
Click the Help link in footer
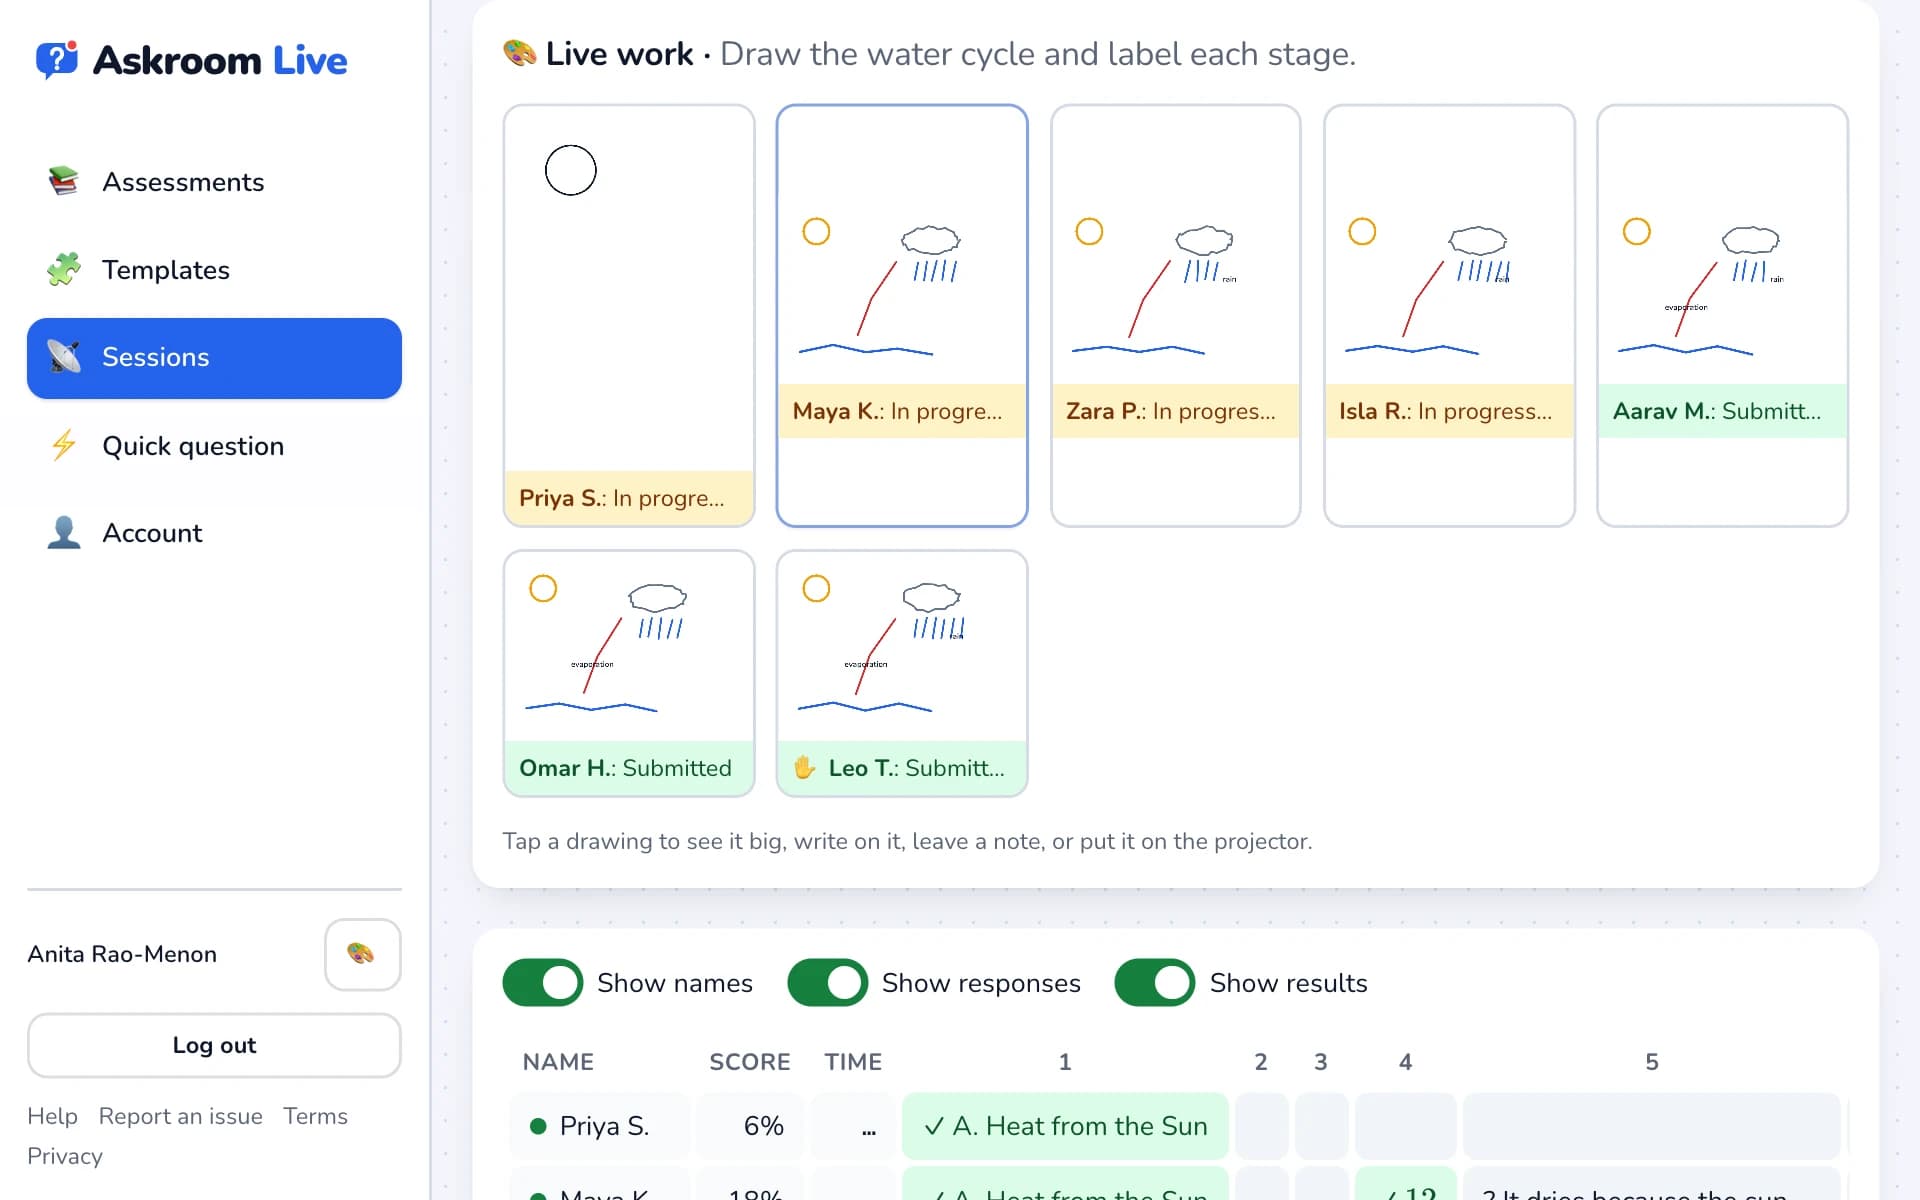point(52,1116)
